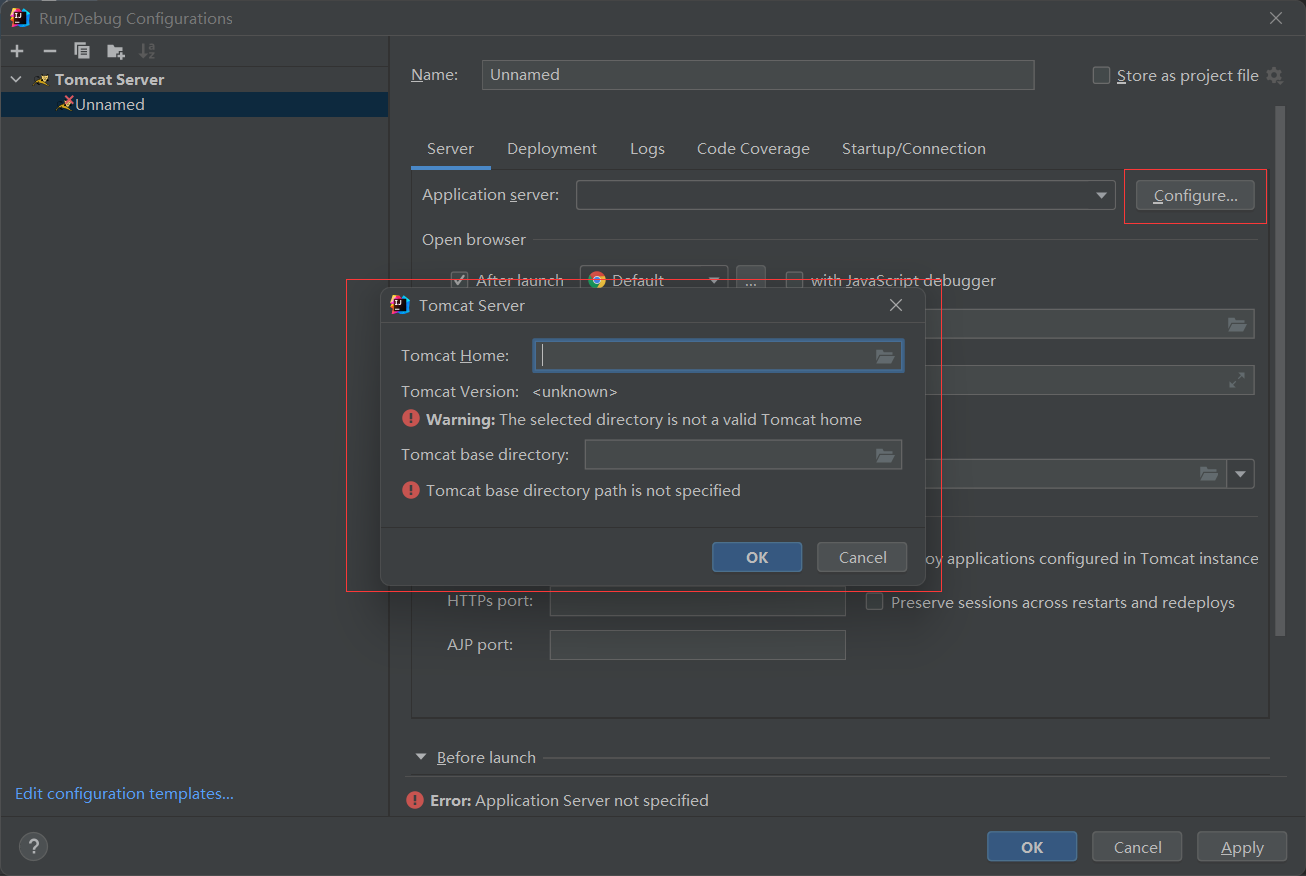Screen dimensions: 1306x876
Task: Click the Configure... button
Action: (1195, 196)
